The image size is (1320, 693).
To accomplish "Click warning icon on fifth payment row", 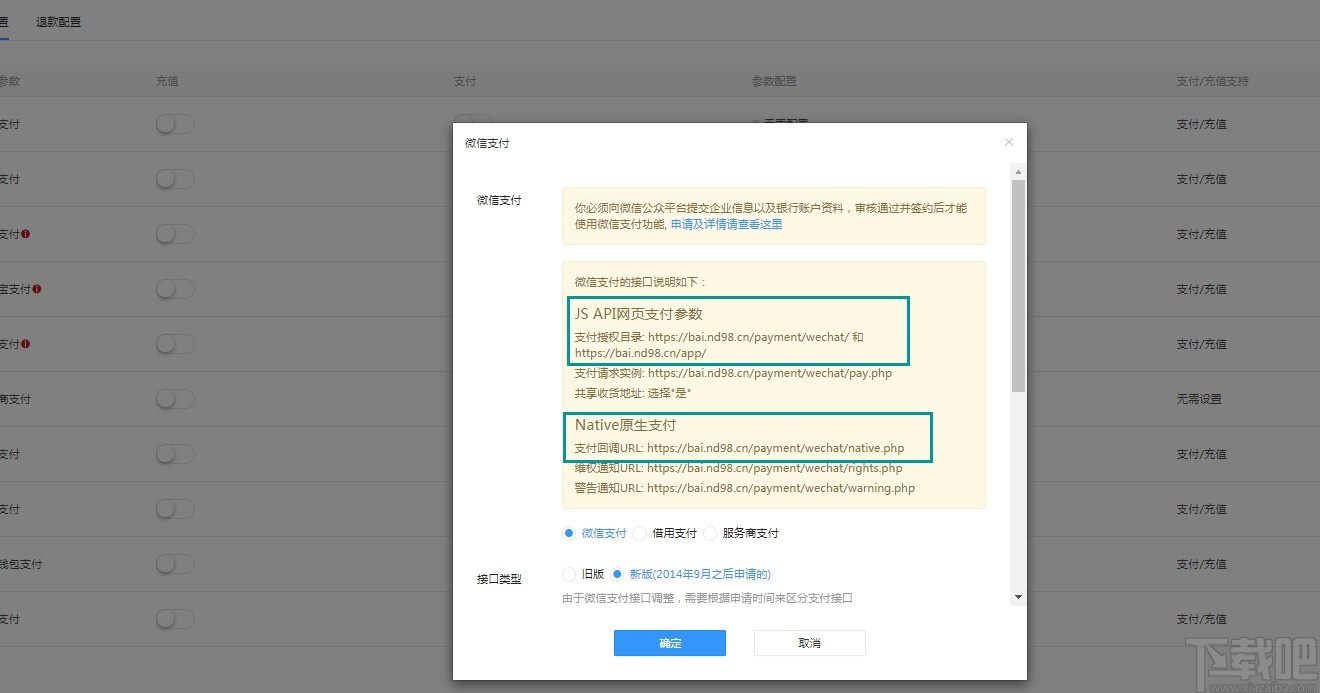I will pos(26,343).
